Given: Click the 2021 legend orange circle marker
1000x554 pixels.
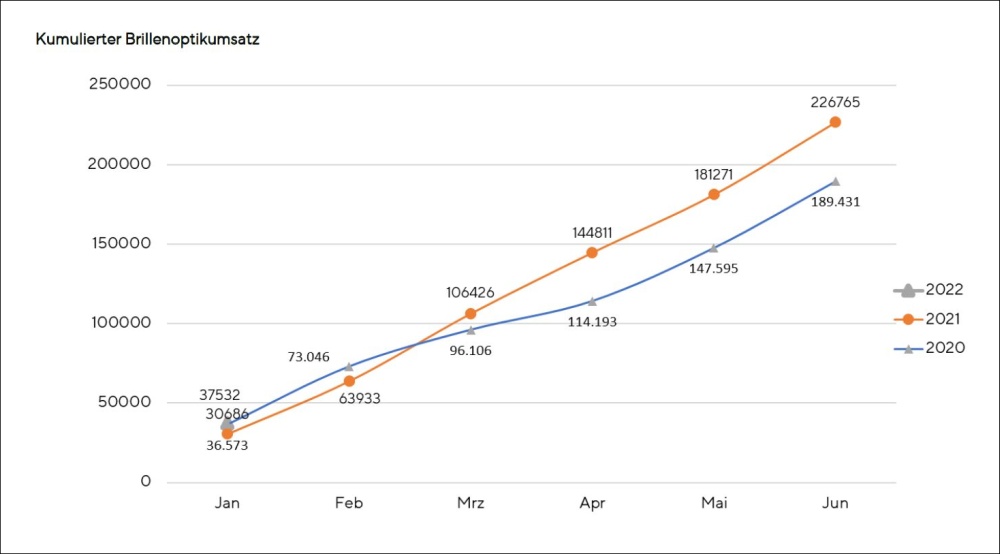Looking at the screenshot, I should (908, 319).
